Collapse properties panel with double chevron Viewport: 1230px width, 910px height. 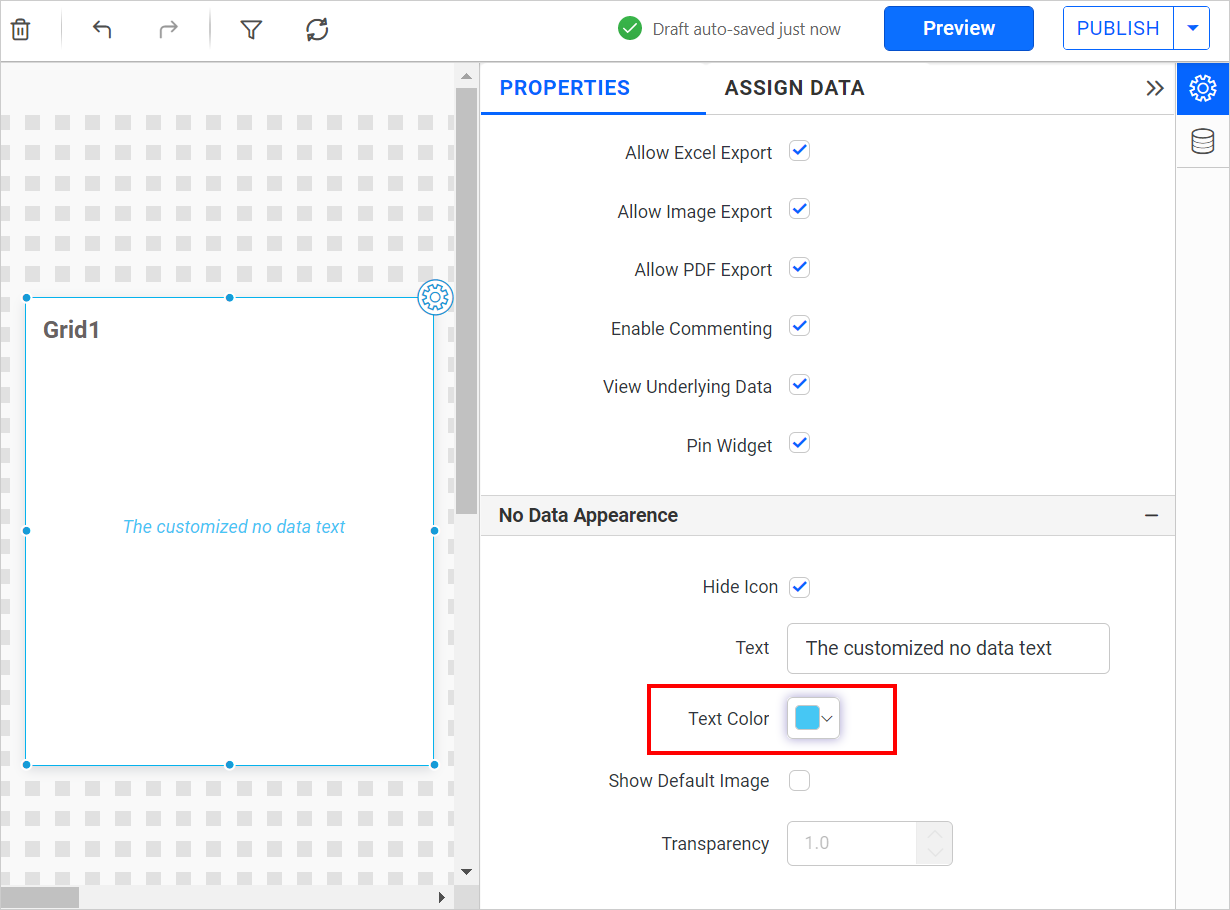[x=1155, y=88]
